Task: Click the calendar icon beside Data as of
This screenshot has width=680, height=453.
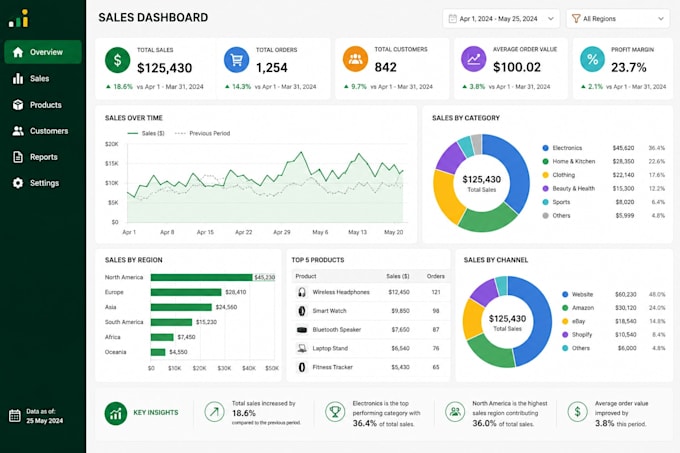Action: pyautogui.click(x=15, y=416)
